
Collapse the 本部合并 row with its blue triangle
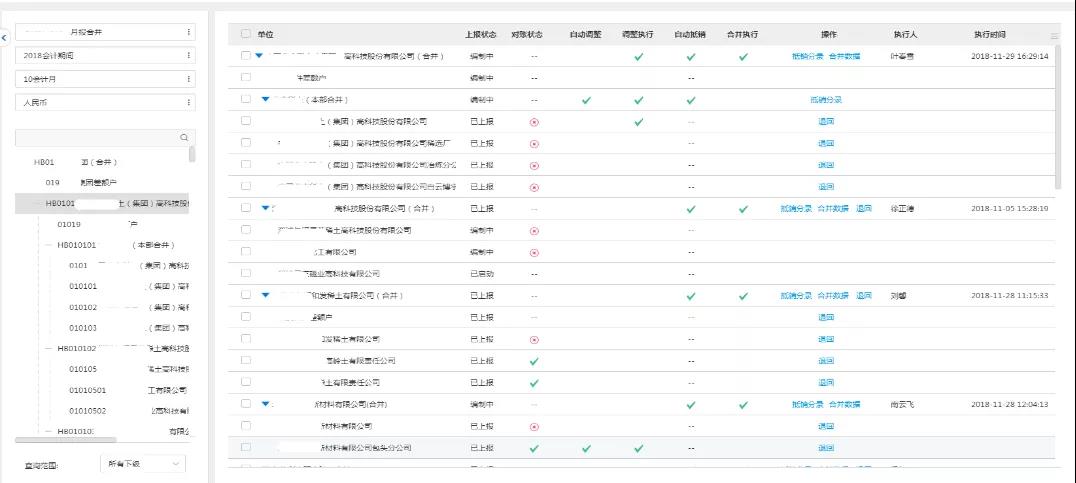(266, 99)
